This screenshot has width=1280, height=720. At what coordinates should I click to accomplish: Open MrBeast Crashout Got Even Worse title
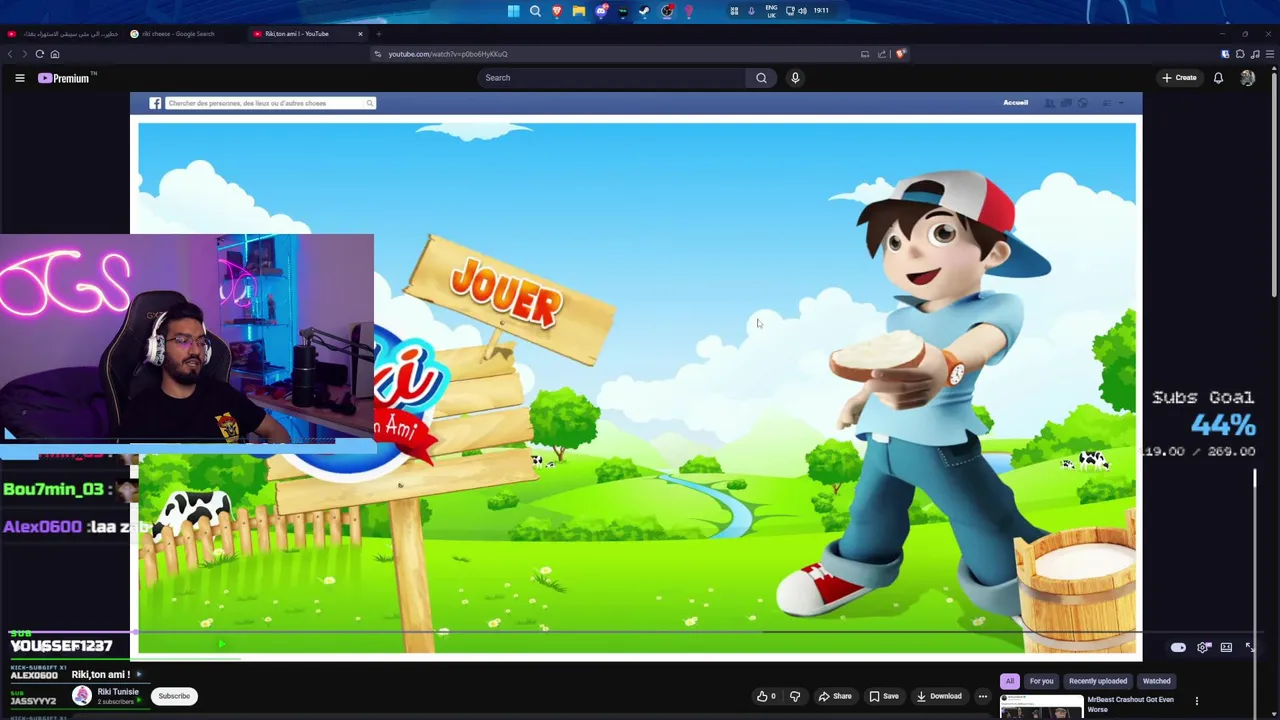pyautogui.click(x=1130, y=704)
